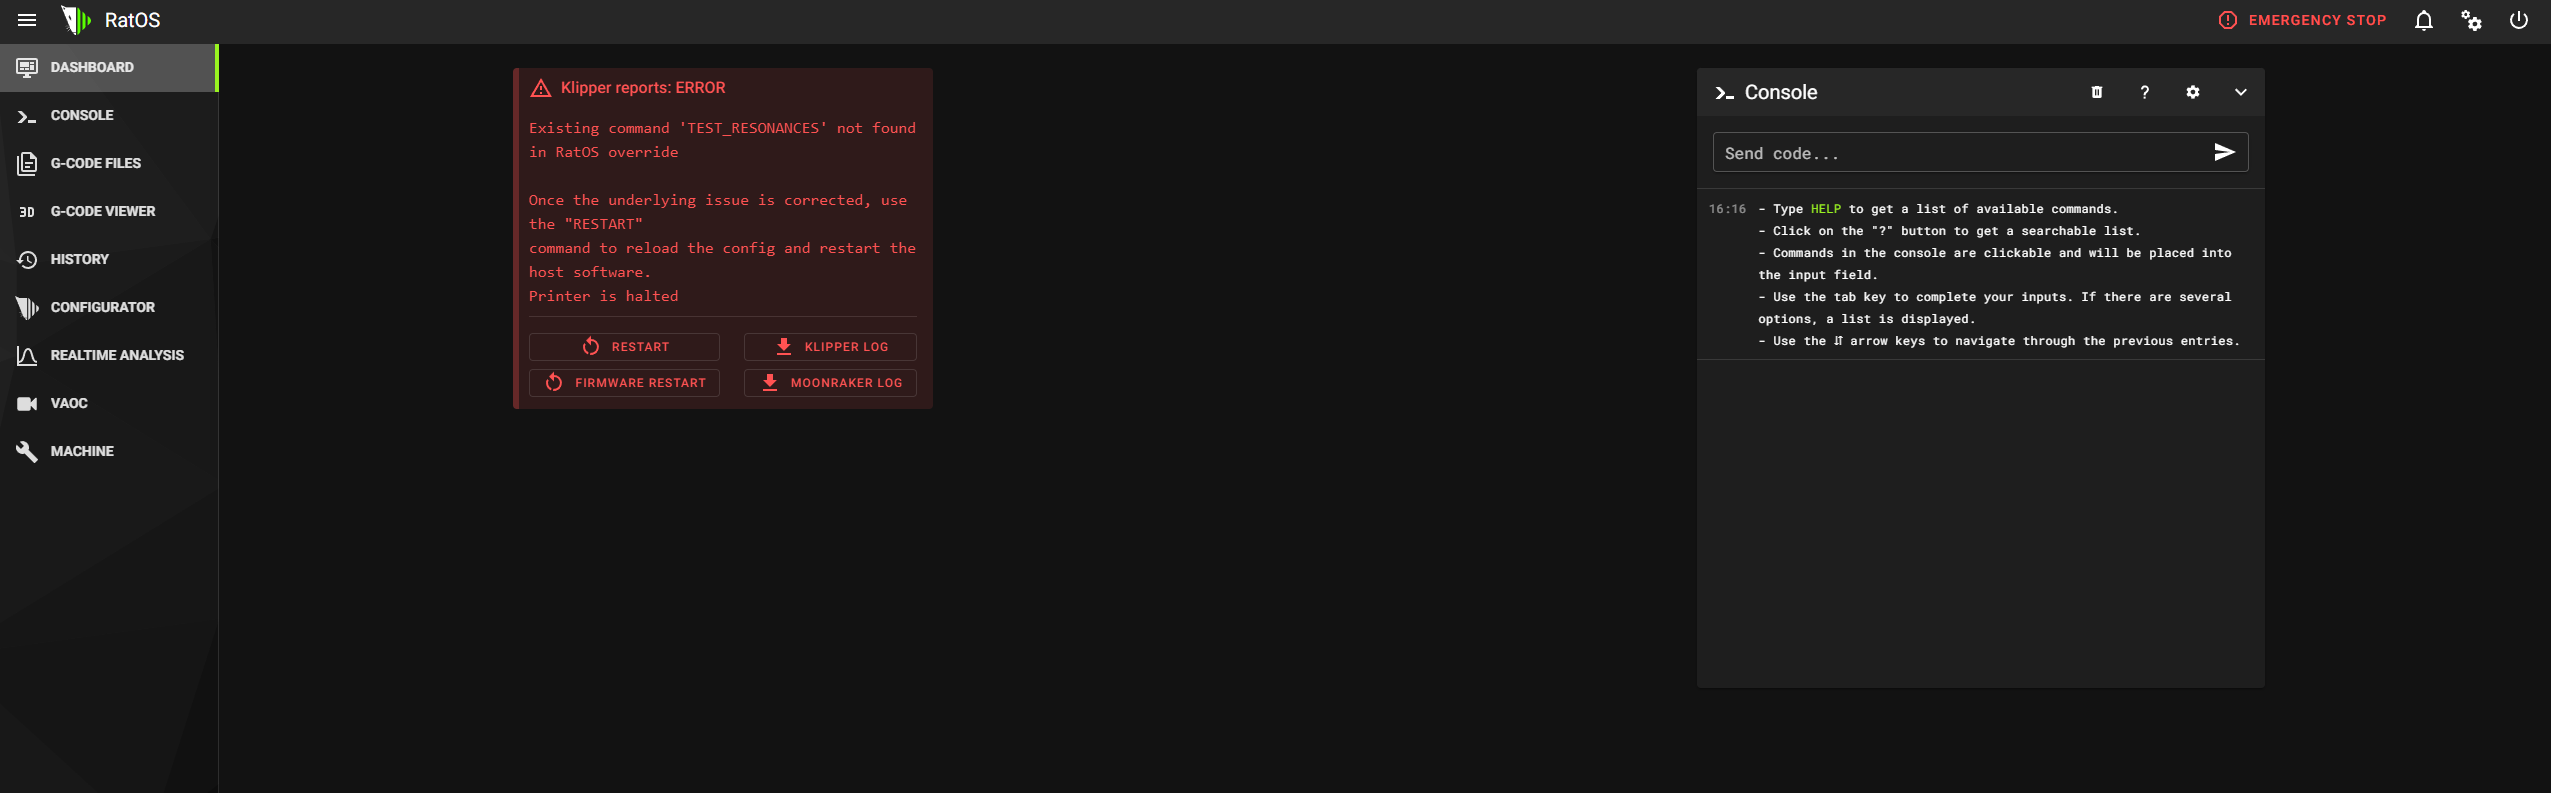Open the VAOC camera page

pos(109,404)
